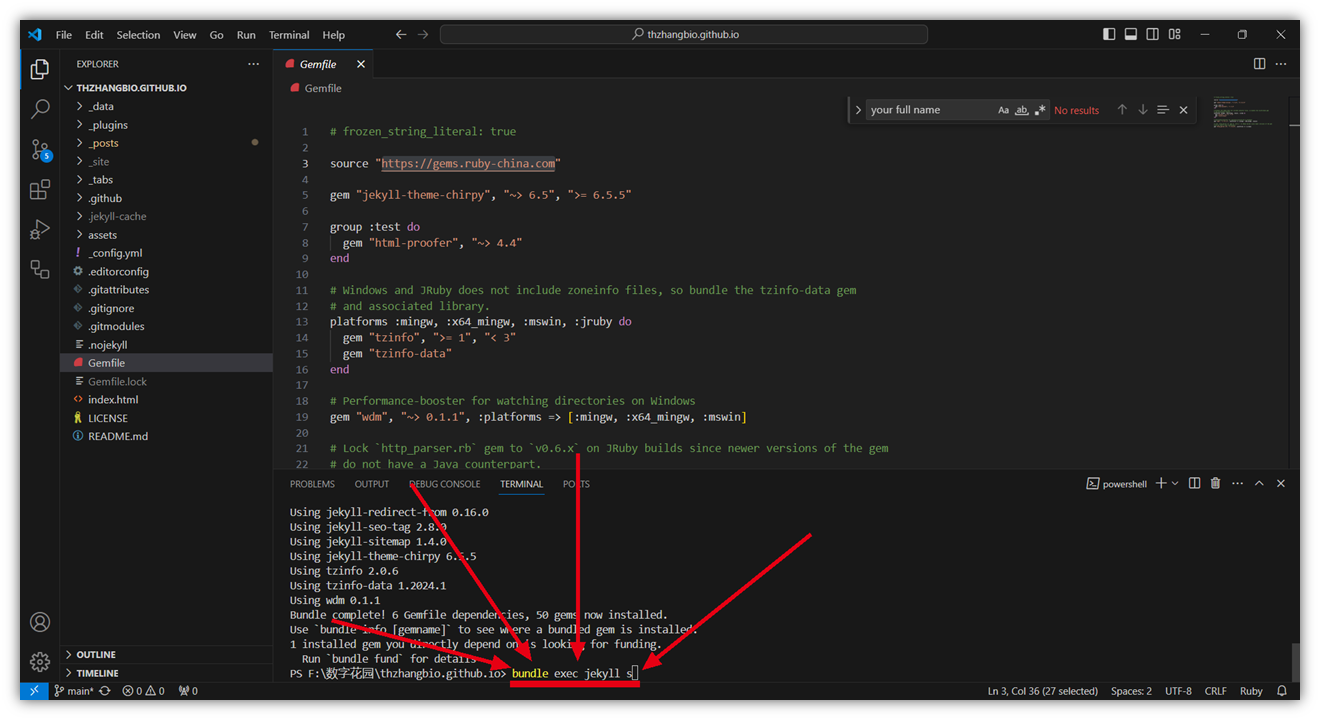Open the Terminal menu in the menu bar
This screenshot has width=1320, height=720.
(x=289, y=35)
